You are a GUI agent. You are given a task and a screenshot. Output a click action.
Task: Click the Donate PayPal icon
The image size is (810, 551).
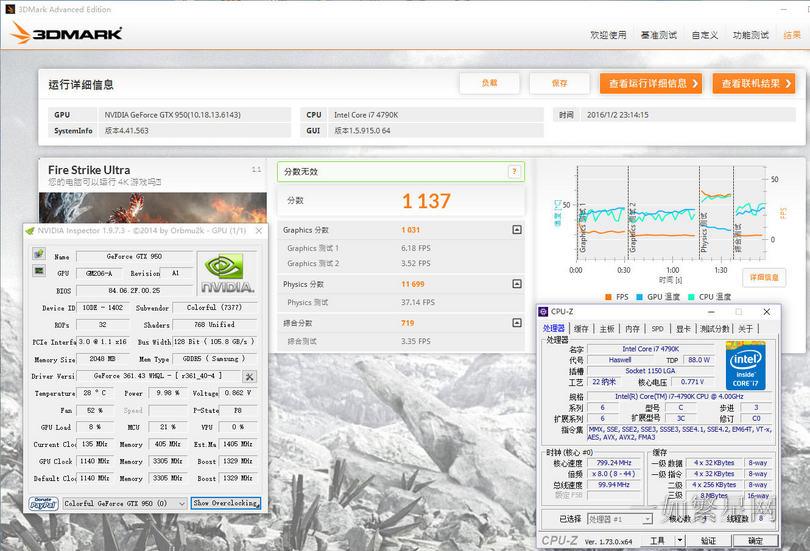click(x=43, y=503)
